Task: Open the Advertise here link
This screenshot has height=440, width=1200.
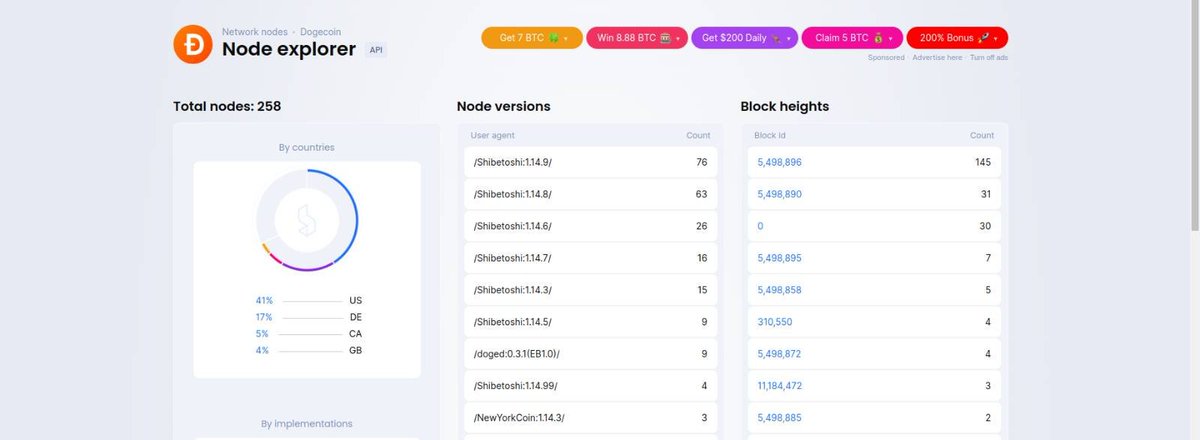Action: click(x=937, y=58)
